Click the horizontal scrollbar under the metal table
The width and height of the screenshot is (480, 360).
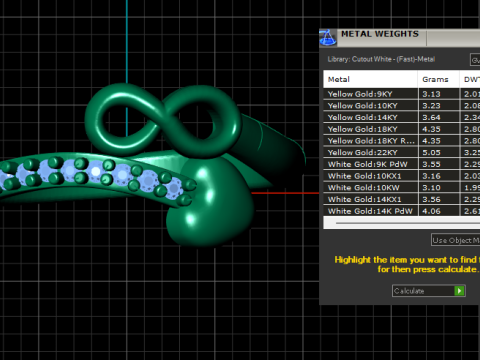click(402, 223)
